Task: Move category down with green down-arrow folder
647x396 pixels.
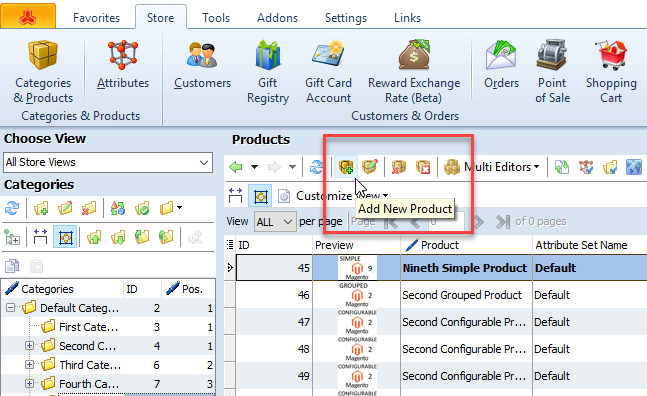Action: point(118,237)
